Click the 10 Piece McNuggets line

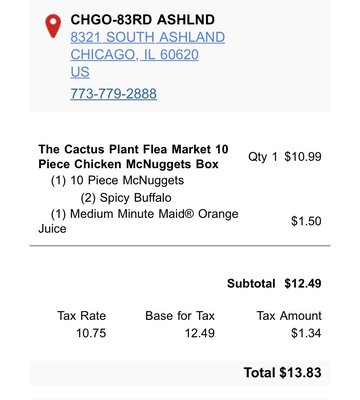point(117,181)
